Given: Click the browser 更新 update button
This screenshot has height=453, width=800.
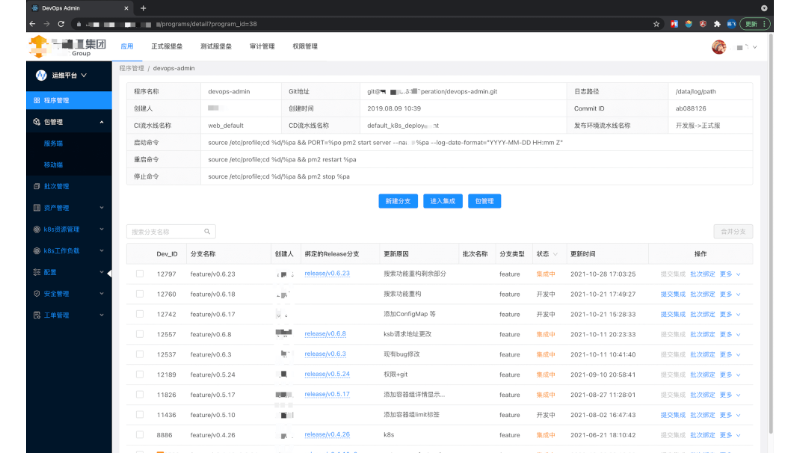Looking at the screenshot, I should coord(755,24).
